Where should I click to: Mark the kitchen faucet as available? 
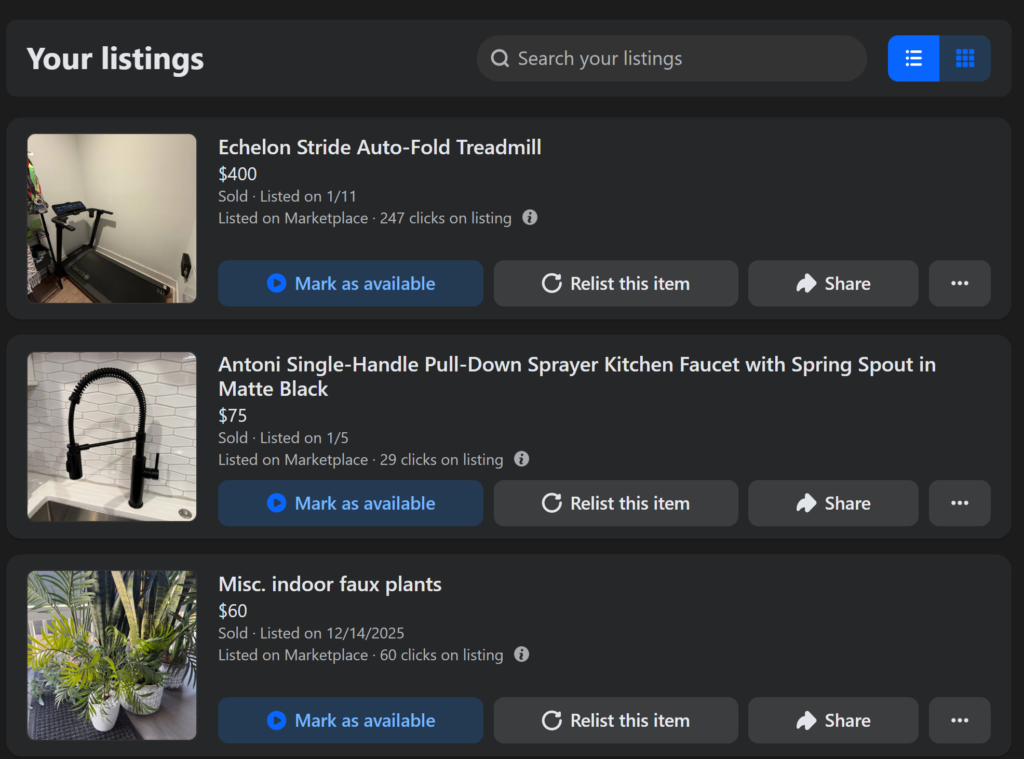(350, 504)
